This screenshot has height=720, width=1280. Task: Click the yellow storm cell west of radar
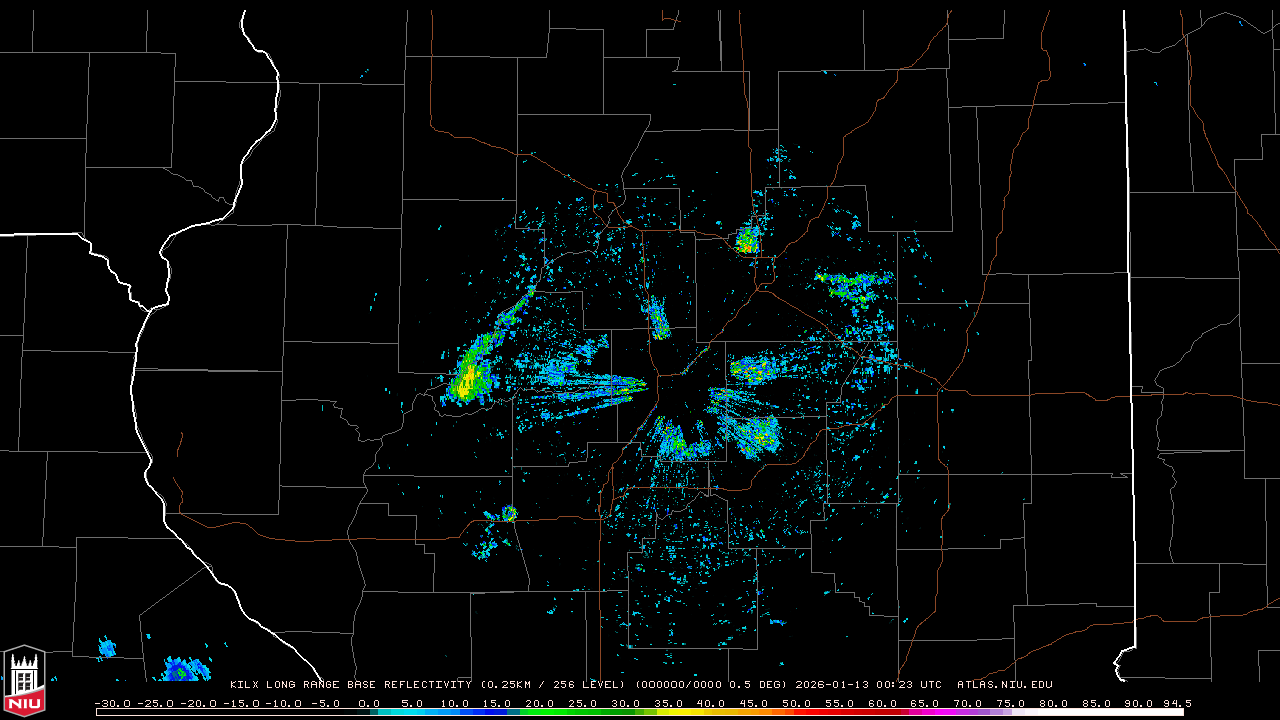(468, 379)
